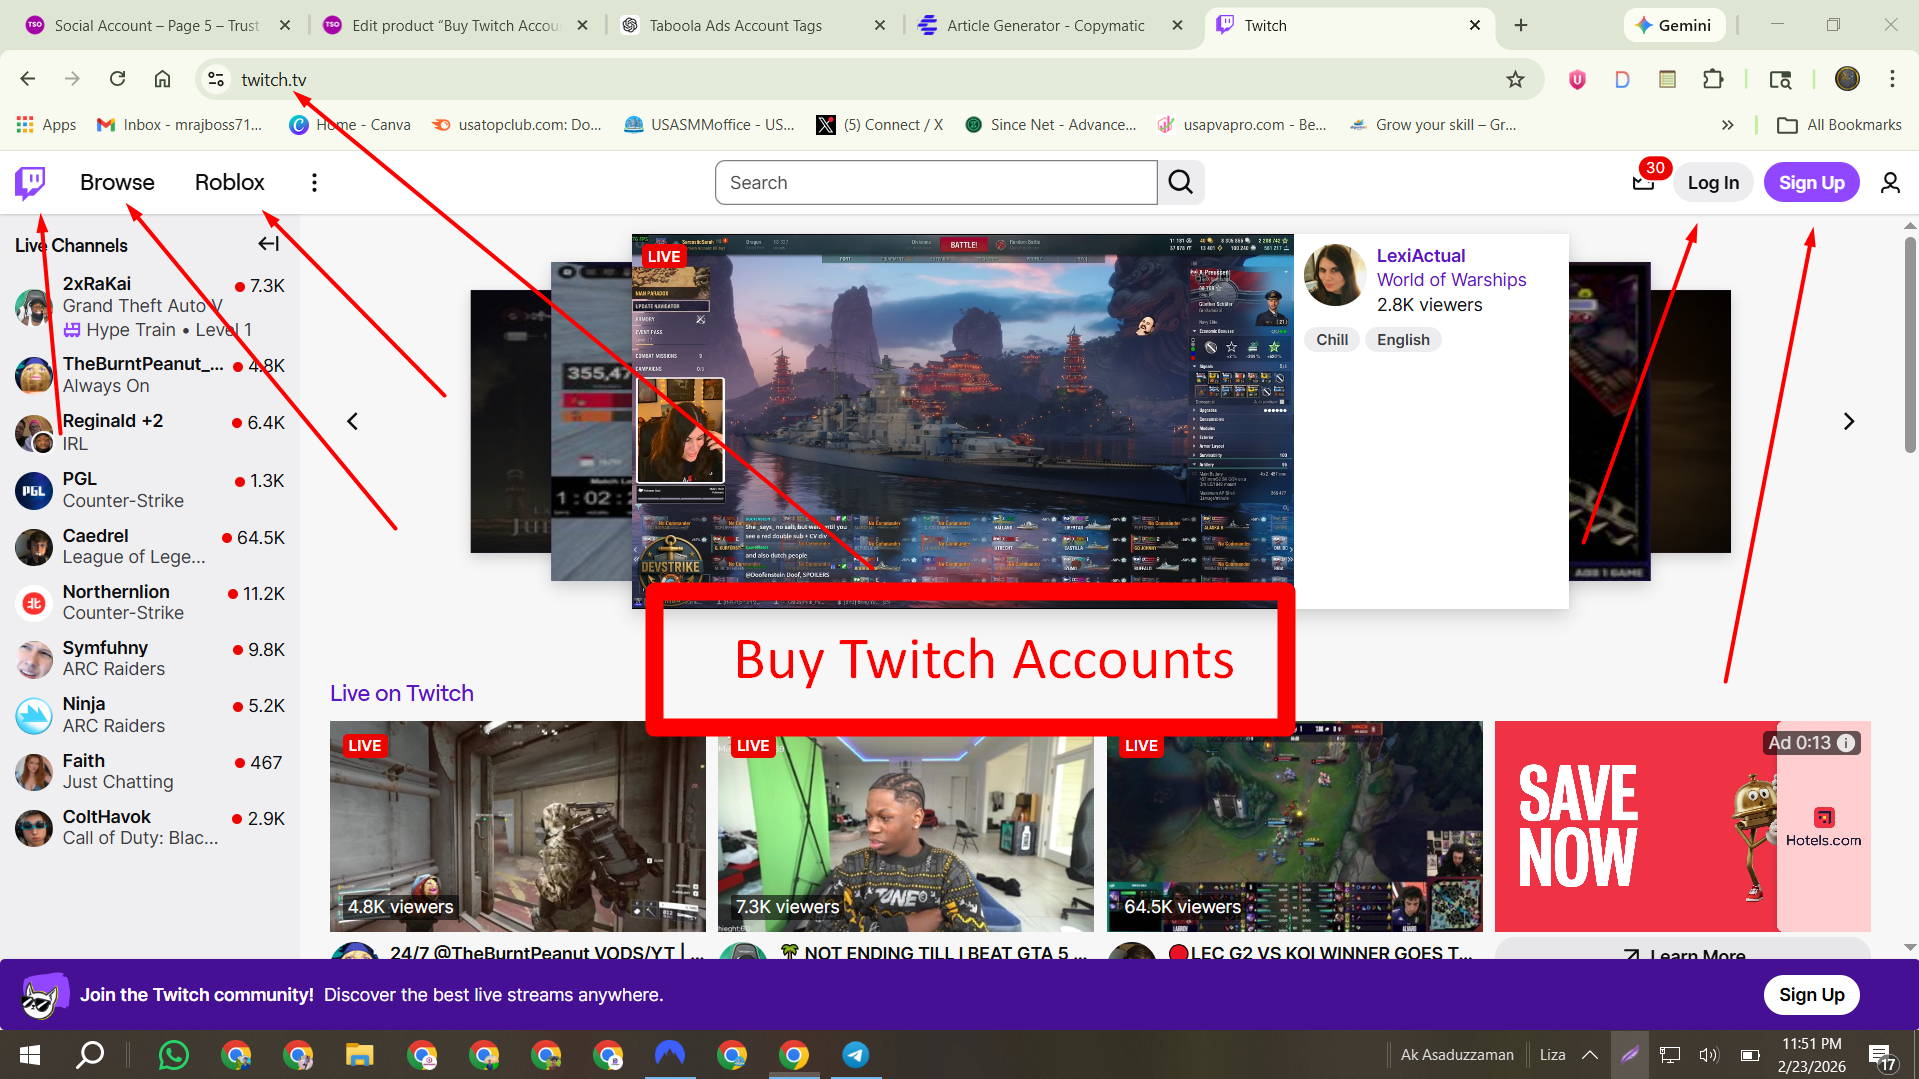Click the page vertical scrollbar
Viewport: 1919px width, 1079px height.
pyautogui.click(x=1909, y=345)
